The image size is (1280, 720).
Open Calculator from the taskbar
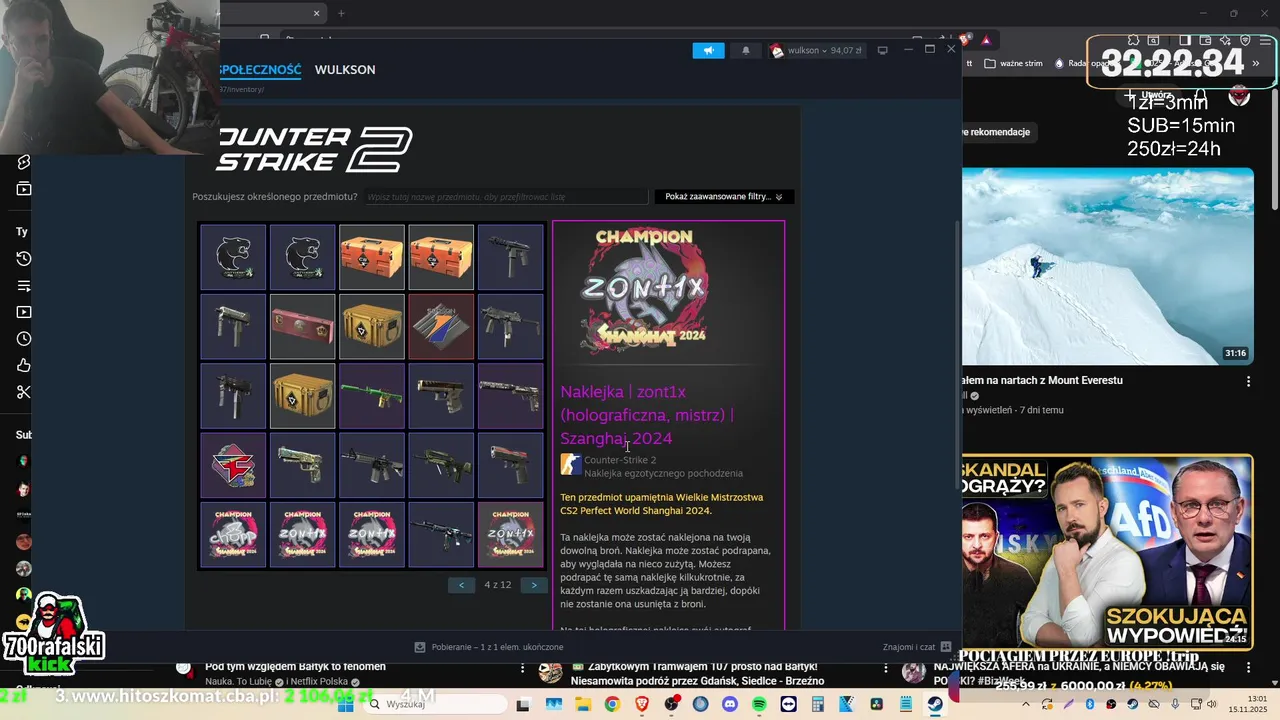(818, 705)
